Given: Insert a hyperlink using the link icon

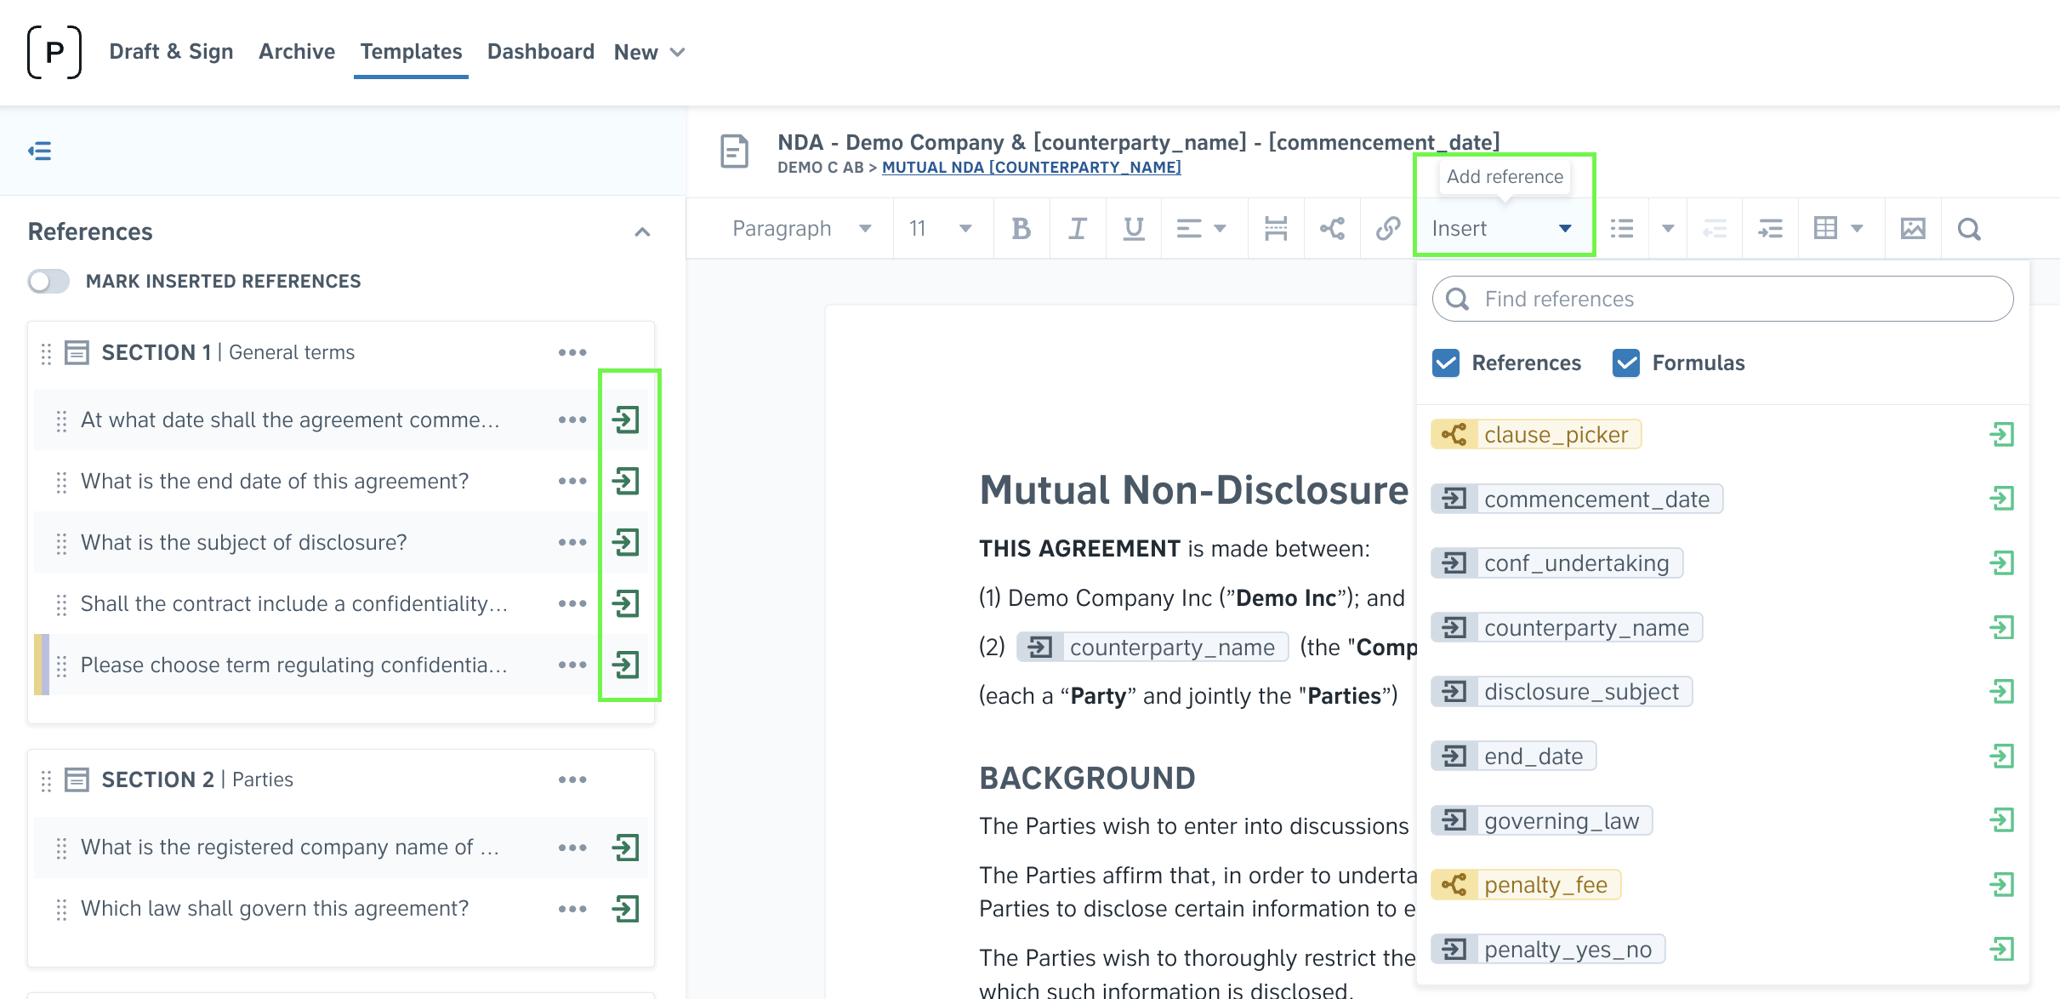Looking at the screenshot, I should point(1387,228).
